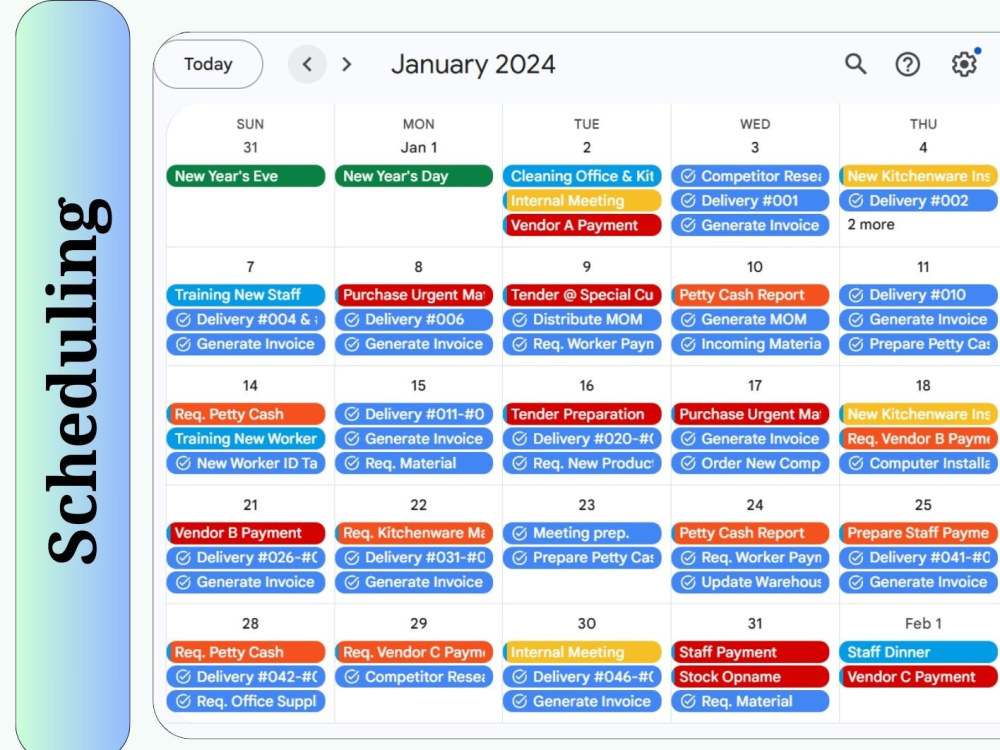The height and width of the screenshot is (750, 1000).
Task: Check off the Delivery #001 task
Action: point(688,201)
